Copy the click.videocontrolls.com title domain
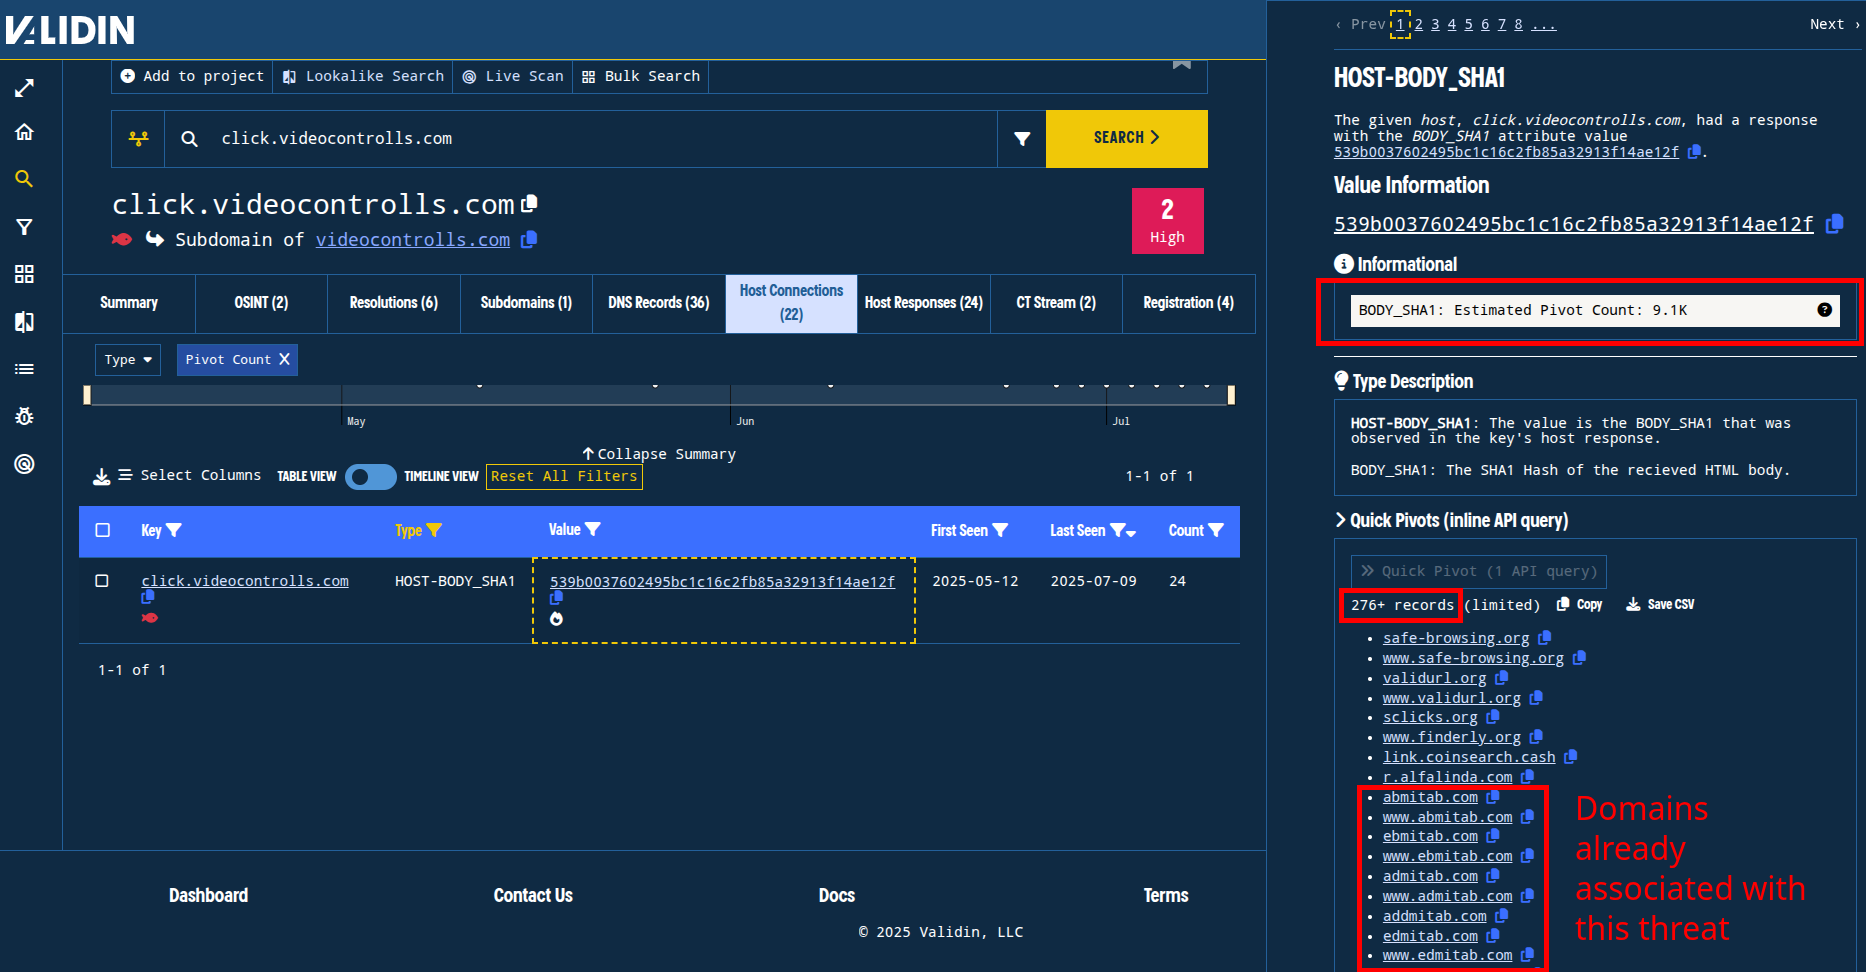1866x972 pixels. tap(530, 203)
